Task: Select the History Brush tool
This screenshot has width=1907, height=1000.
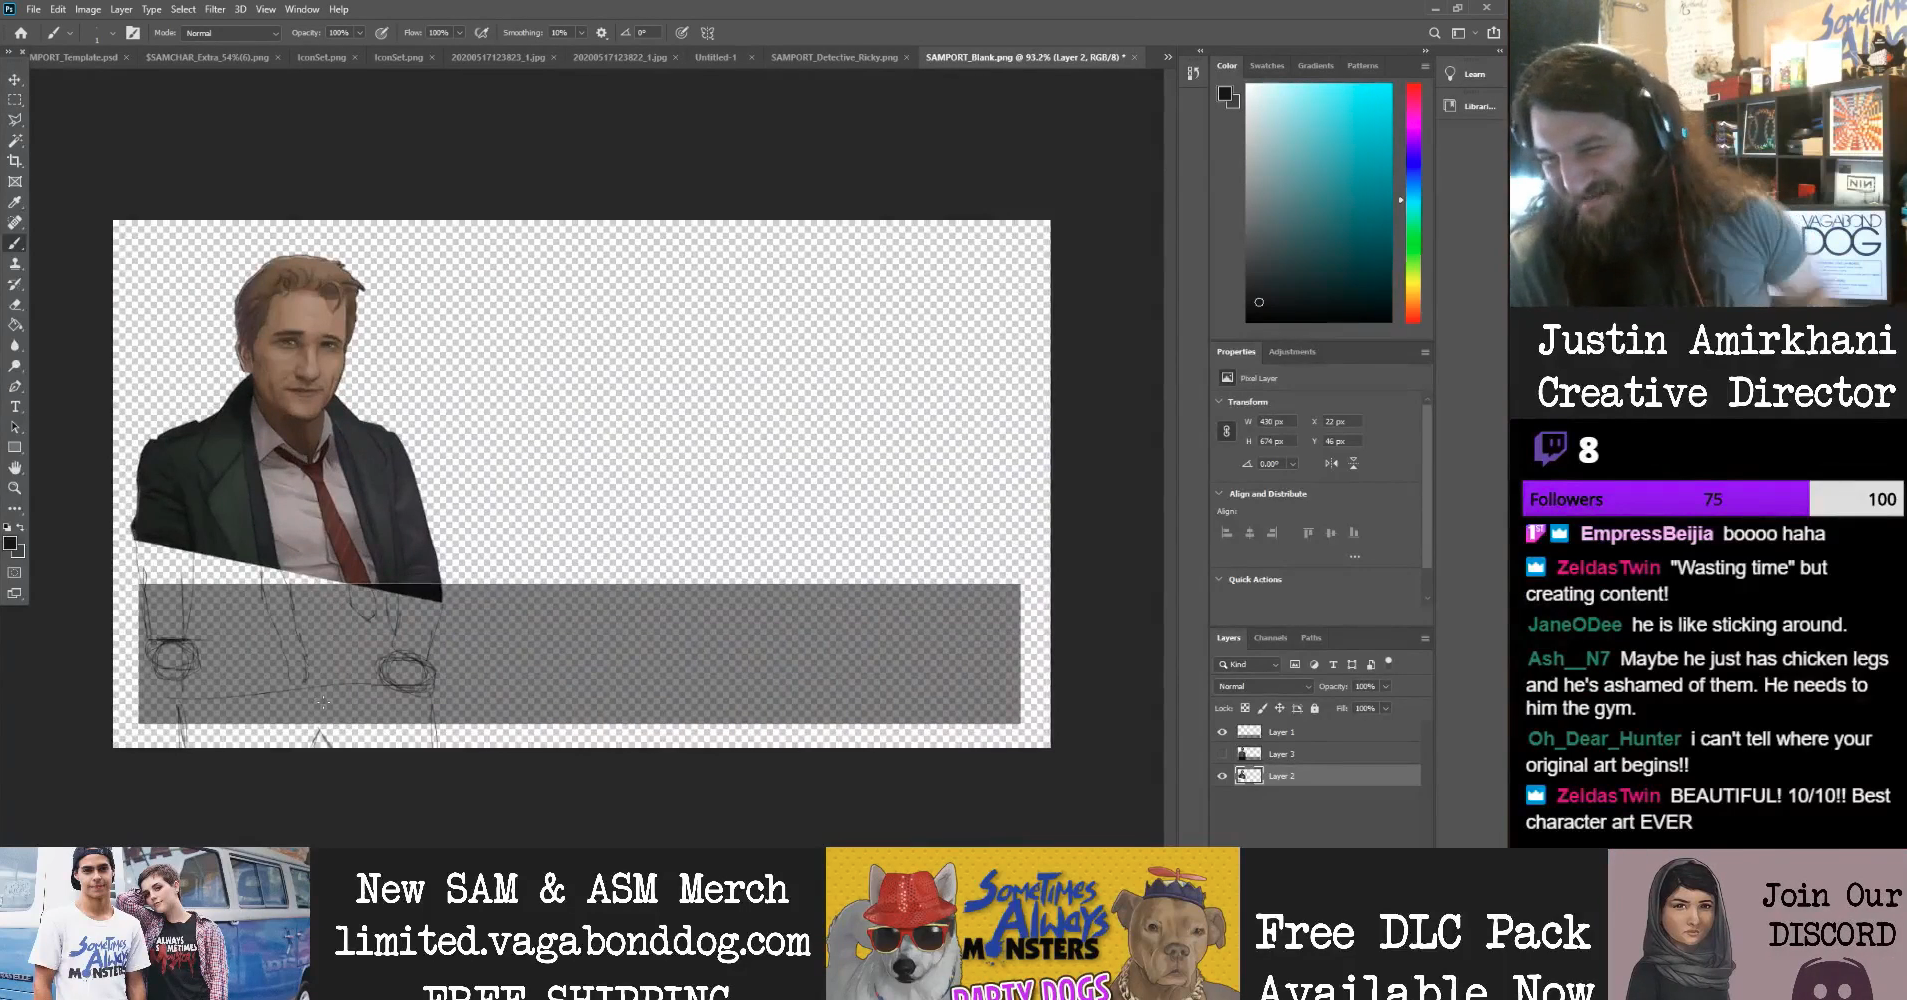Action: (15, 284)
